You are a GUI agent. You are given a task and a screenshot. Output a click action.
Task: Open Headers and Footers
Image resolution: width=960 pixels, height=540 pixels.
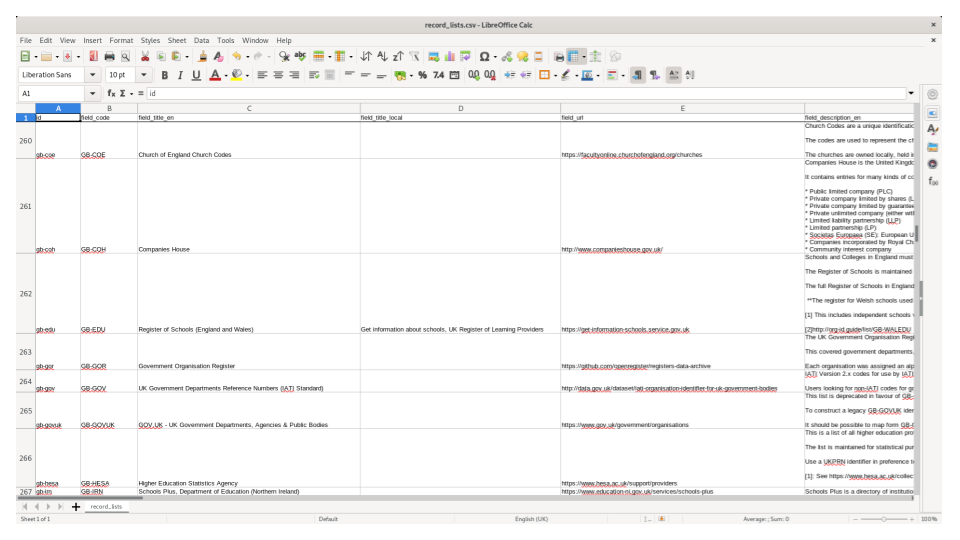538,56
